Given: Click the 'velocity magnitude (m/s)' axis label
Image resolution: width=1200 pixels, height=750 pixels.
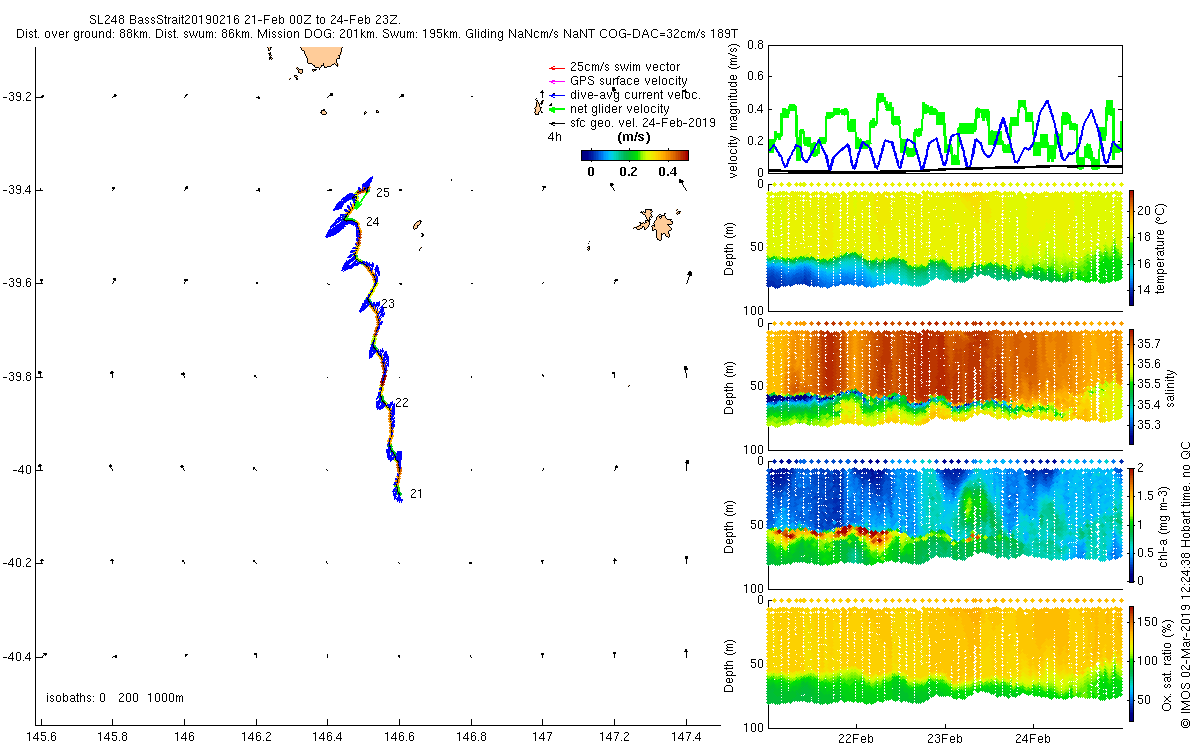Looking at the screenshot, I should (x=733, y=109).
